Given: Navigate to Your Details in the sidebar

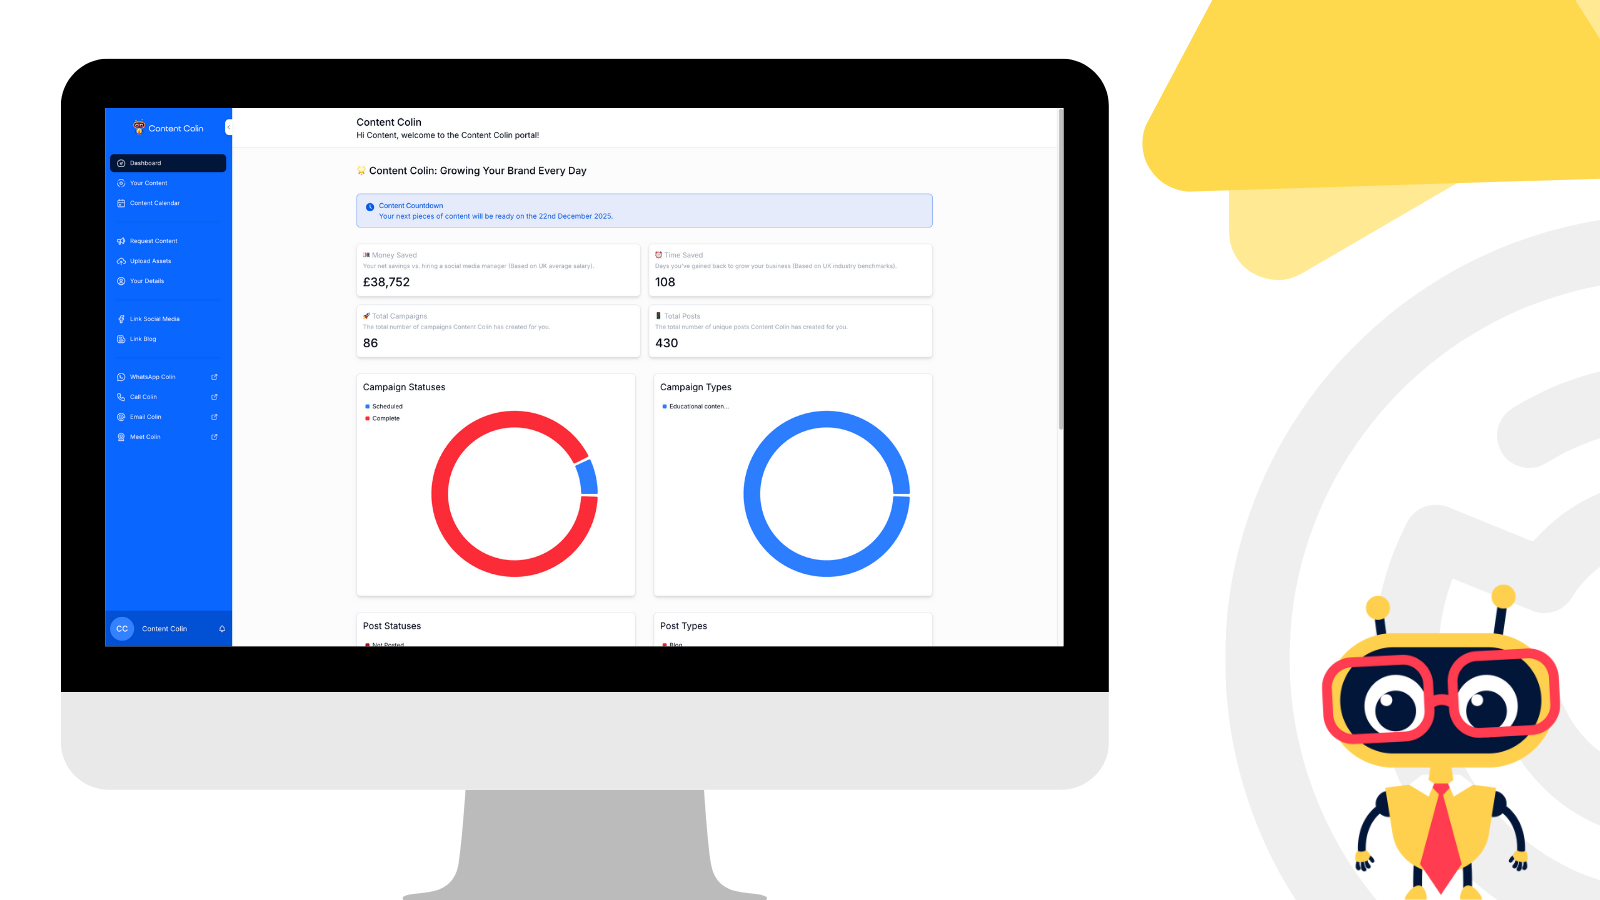Looking at the screenshot, I should [x=168, y=281].
